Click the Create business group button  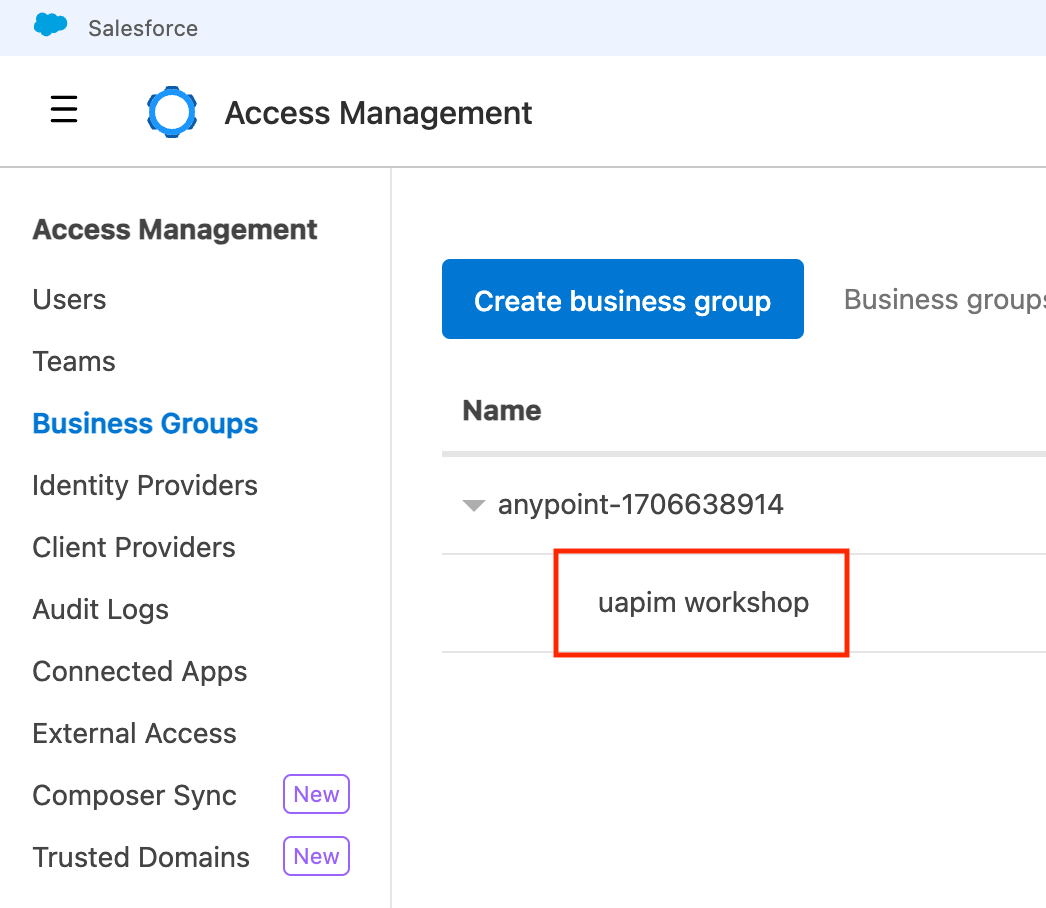point(622,300)
